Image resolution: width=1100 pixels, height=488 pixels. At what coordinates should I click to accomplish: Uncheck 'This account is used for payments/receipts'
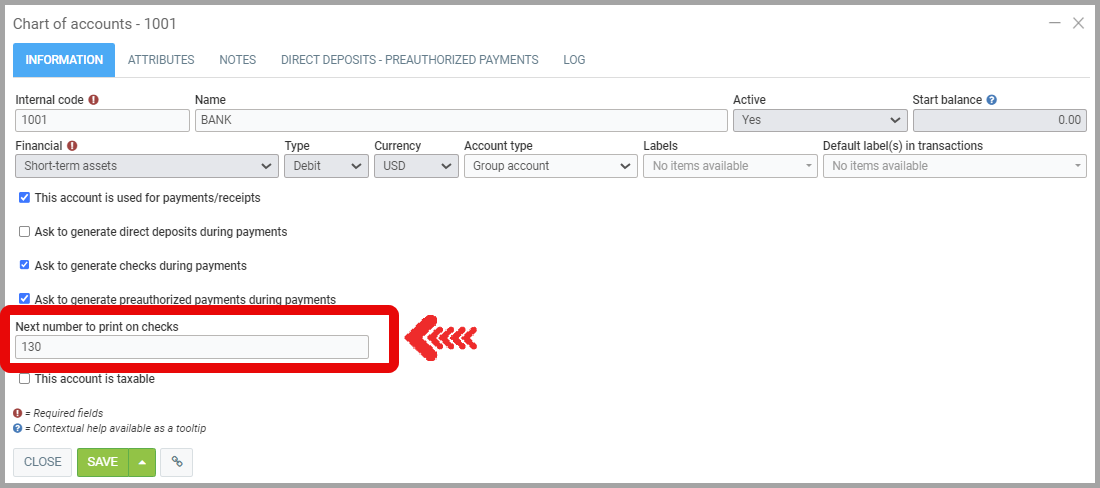point(25,198)
